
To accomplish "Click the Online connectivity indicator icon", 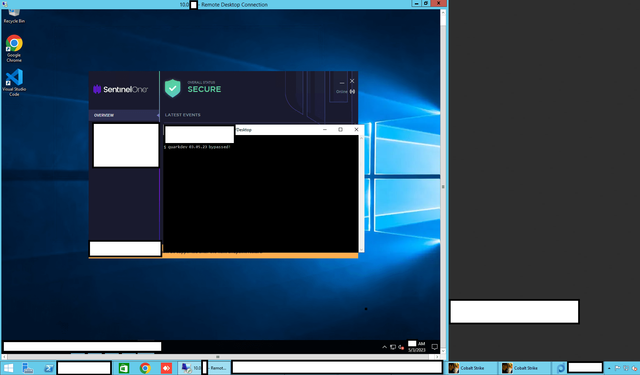I will 352,91.
